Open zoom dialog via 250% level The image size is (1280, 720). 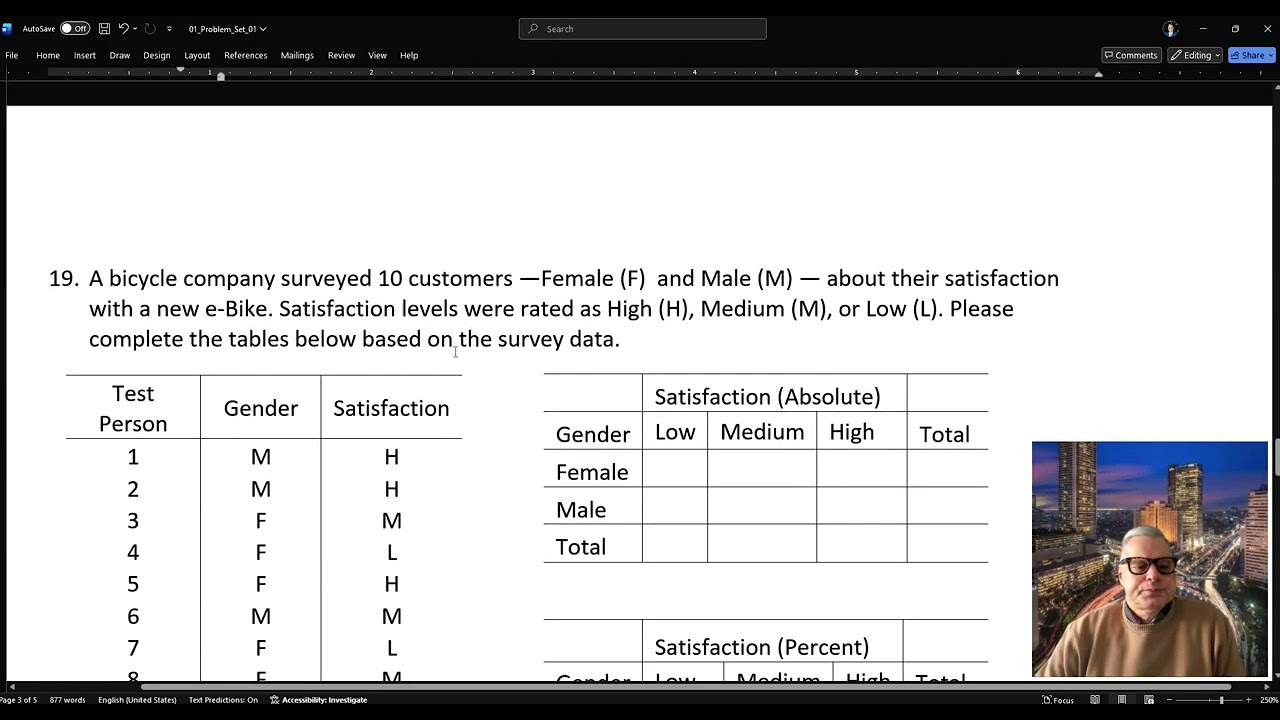point(1268,700)
